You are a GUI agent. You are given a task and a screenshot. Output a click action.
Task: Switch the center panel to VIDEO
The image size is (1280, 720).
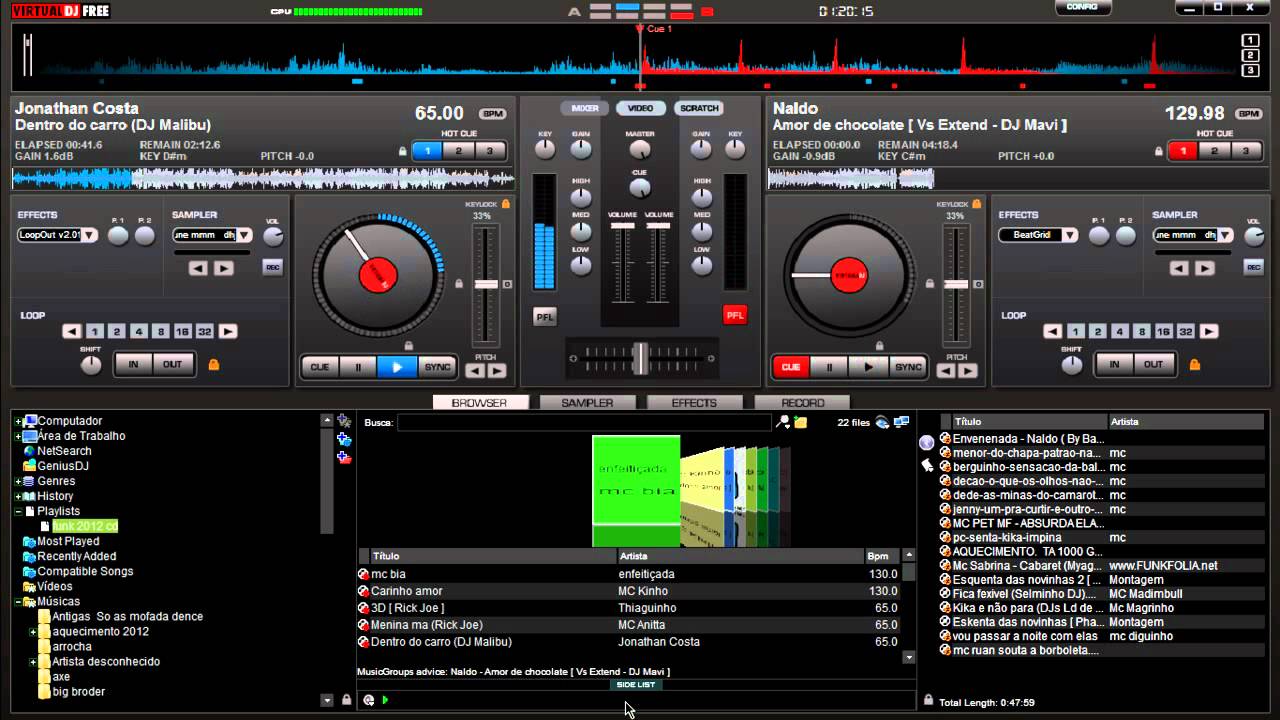[640, 108]
